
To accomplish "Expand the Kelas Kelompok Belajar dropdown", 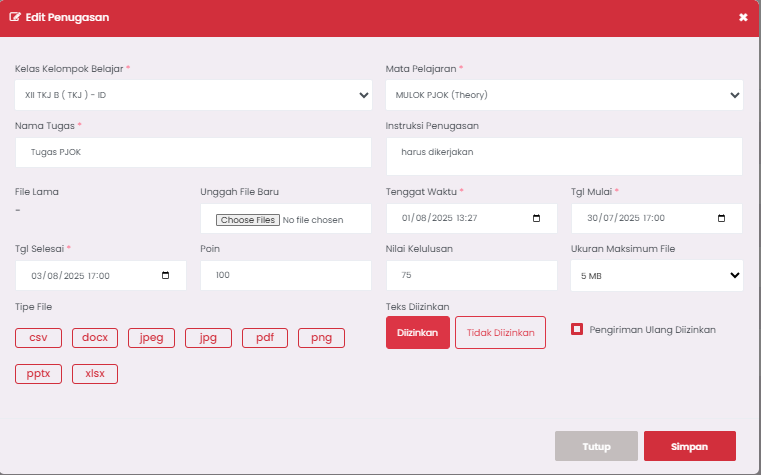I will pos(193,96).
